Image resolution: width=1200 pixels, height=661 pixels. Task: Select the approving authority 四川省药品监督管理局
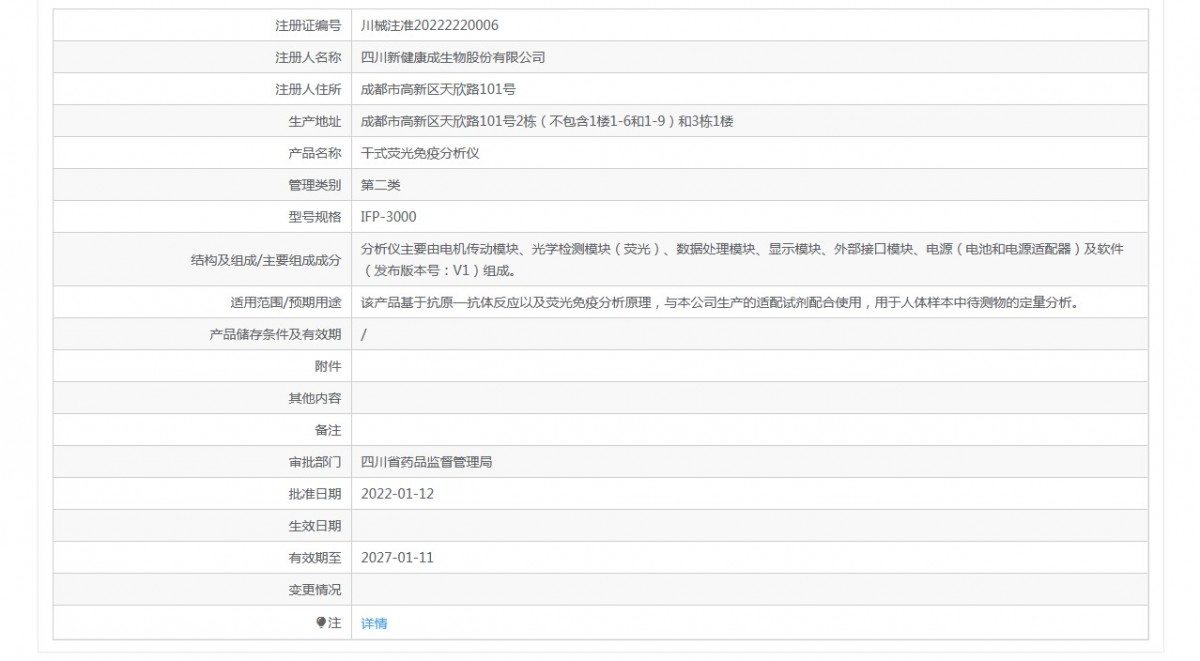[x=427, y=462]
